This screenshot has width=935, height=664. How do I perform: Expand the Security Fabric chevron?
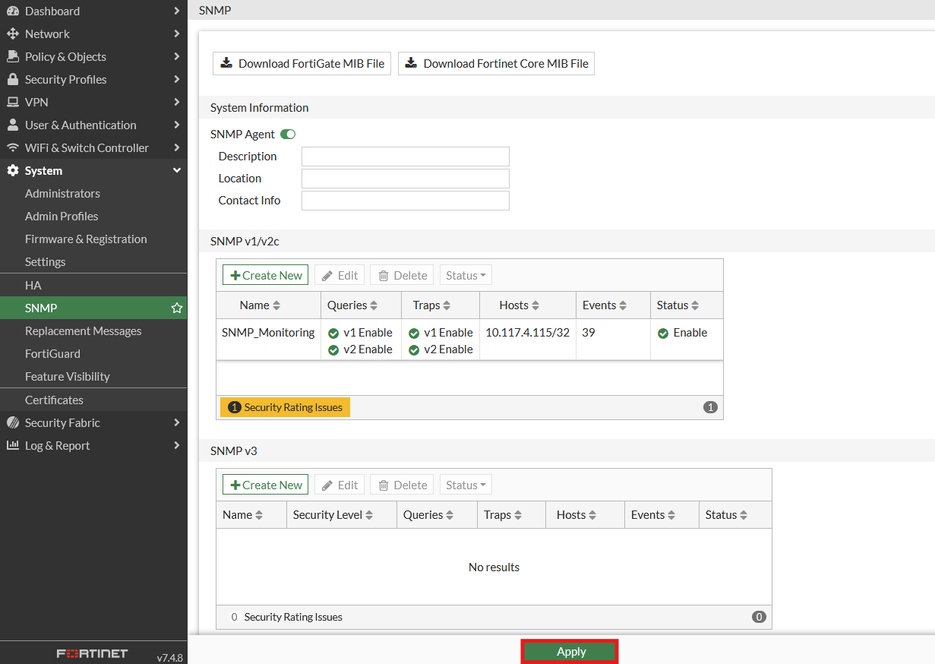coord(177,423)
